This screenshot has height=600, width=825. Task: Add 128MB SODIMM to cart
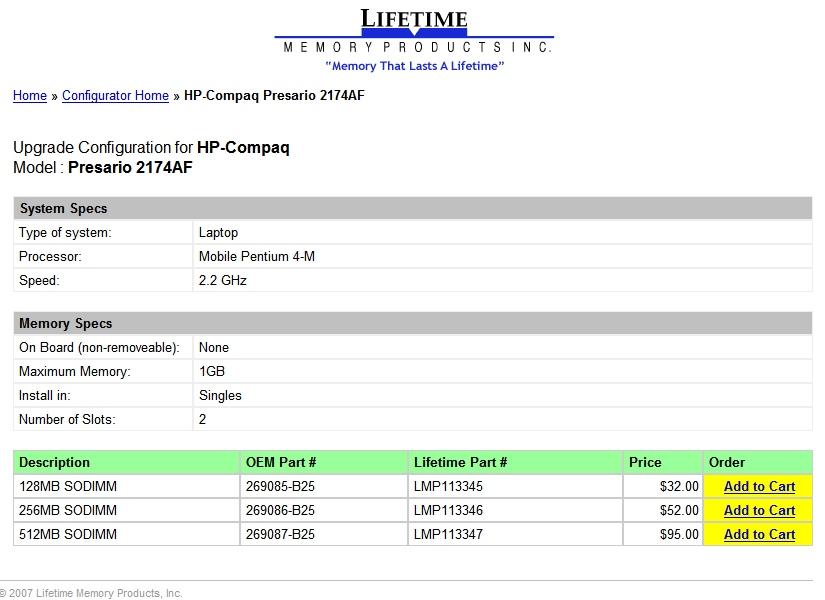click(x=759, y=486)
